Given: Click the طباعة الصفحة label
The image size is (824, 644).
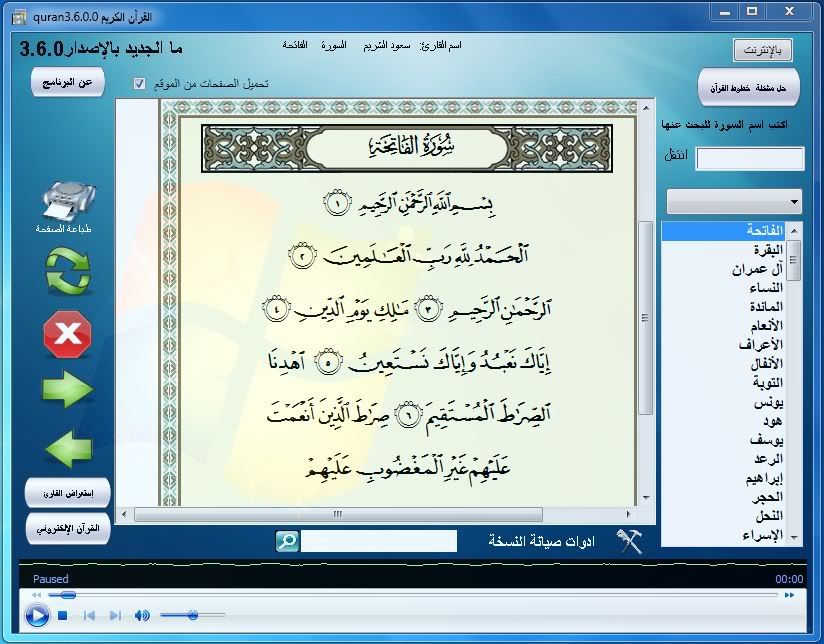Looking at the screenshot, I should tap(64, 229).
